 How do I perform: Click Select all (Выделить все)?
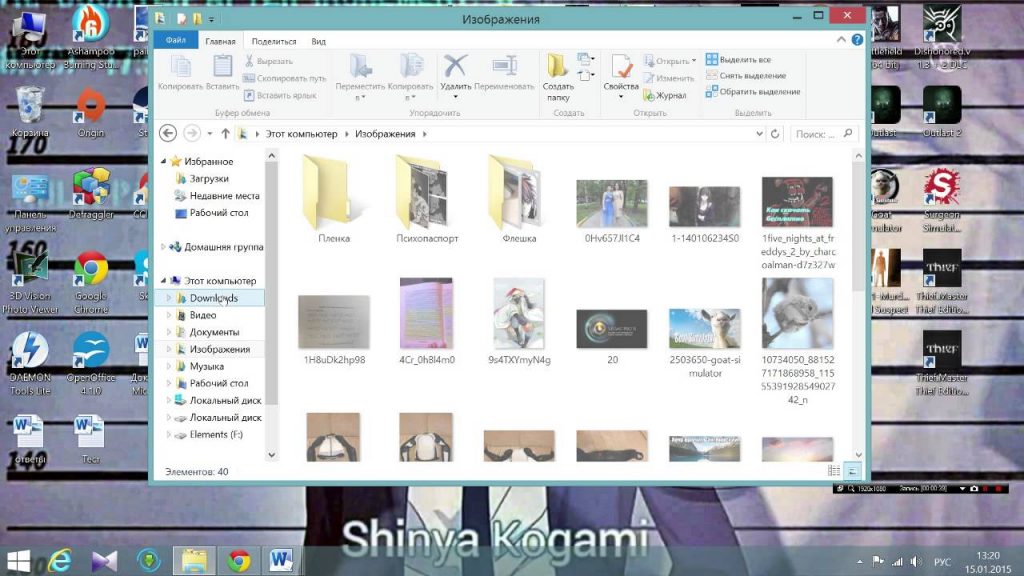click(739, 59)
